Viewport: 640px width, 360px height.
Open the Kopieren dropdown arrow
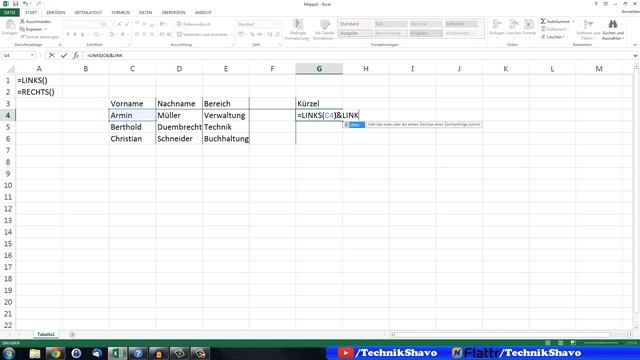point(45,29)
